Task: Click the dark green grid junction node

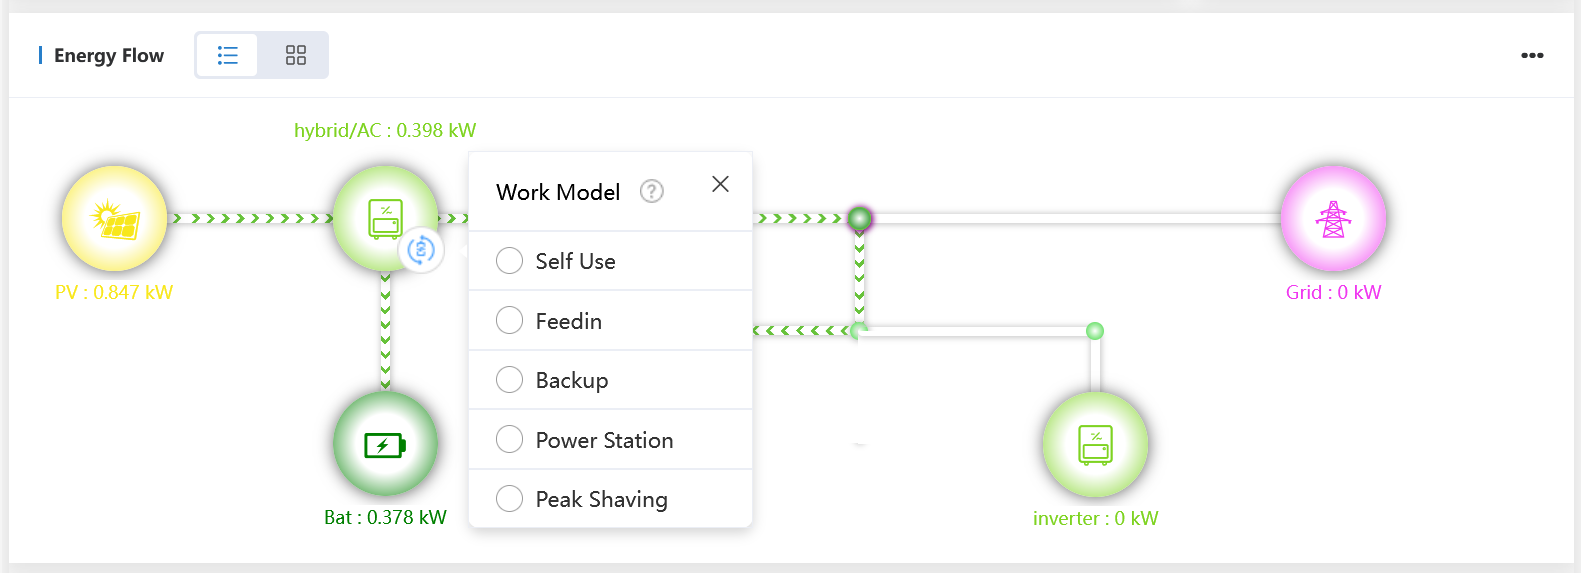Action: (859, 218)
